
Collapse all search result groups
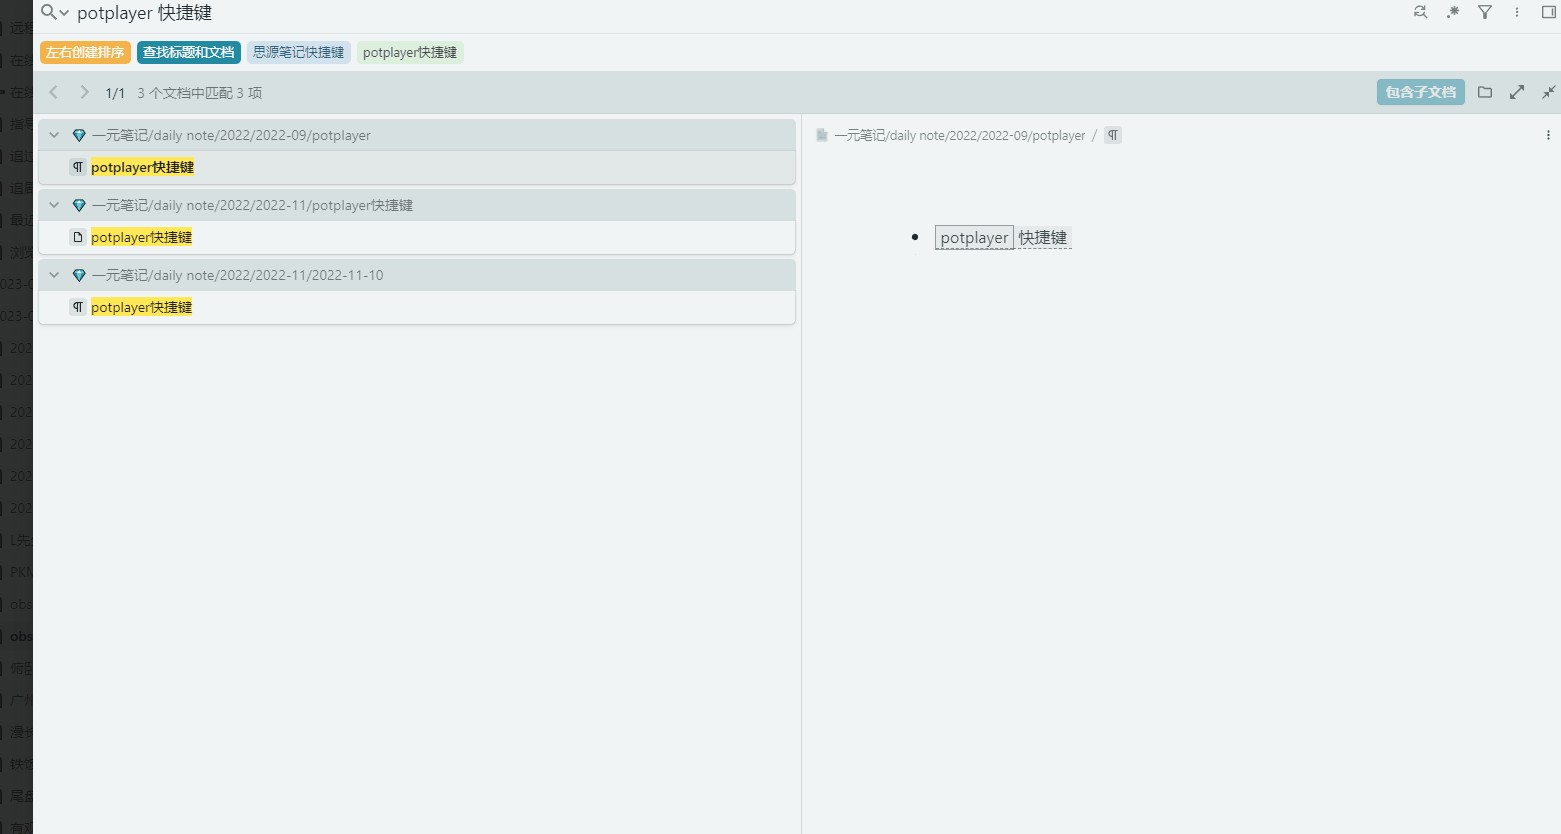(x=1548, y=92)
